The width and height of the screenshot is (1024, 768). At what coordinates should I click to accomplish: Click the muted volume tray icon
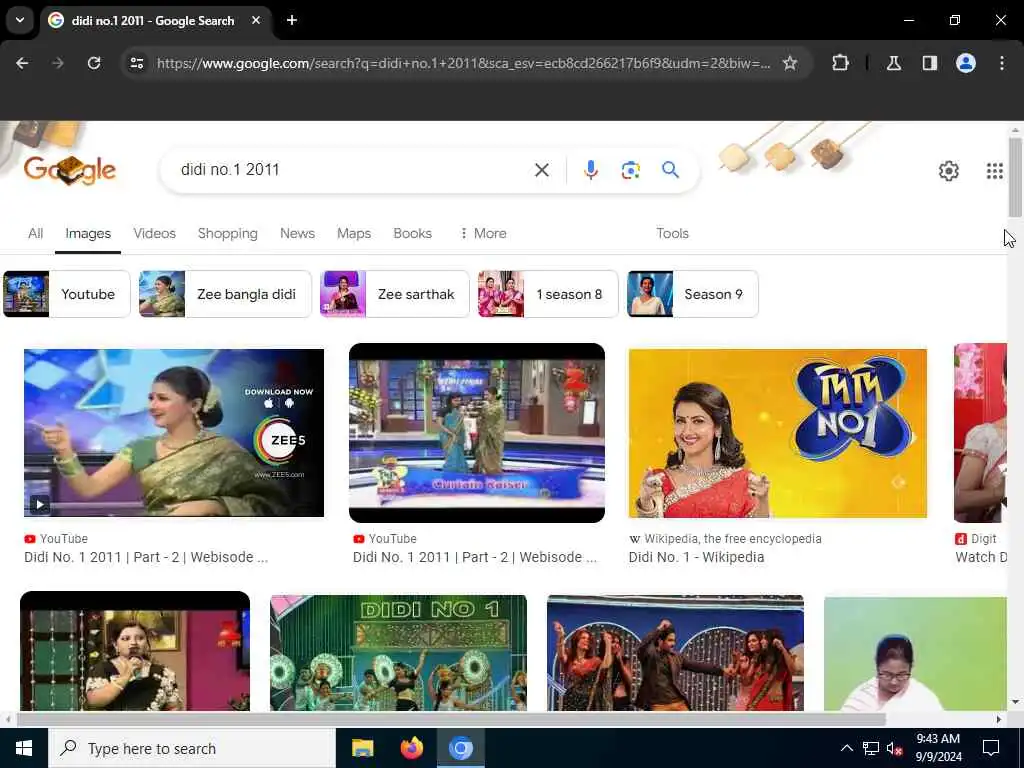pos(895,748)
